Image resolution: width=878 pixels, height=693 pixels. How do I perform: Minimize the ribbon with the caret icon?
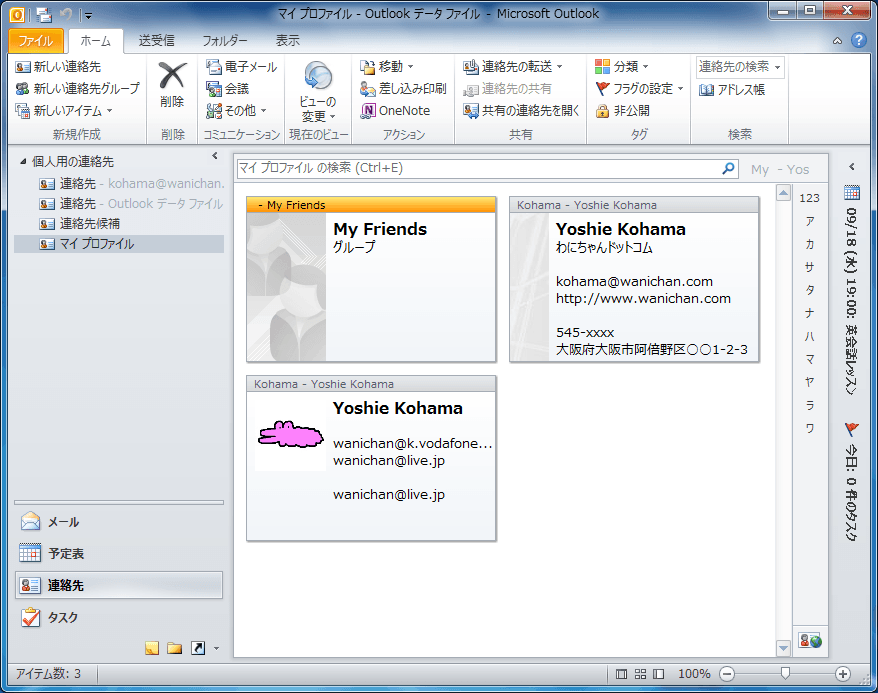[x=837, y=41]
